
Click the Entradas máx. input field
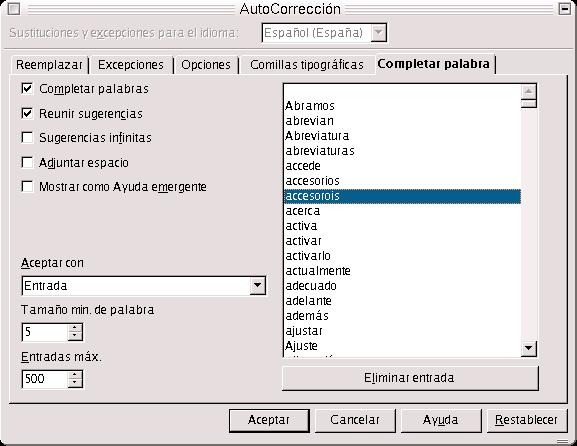(x=45, y=379)
